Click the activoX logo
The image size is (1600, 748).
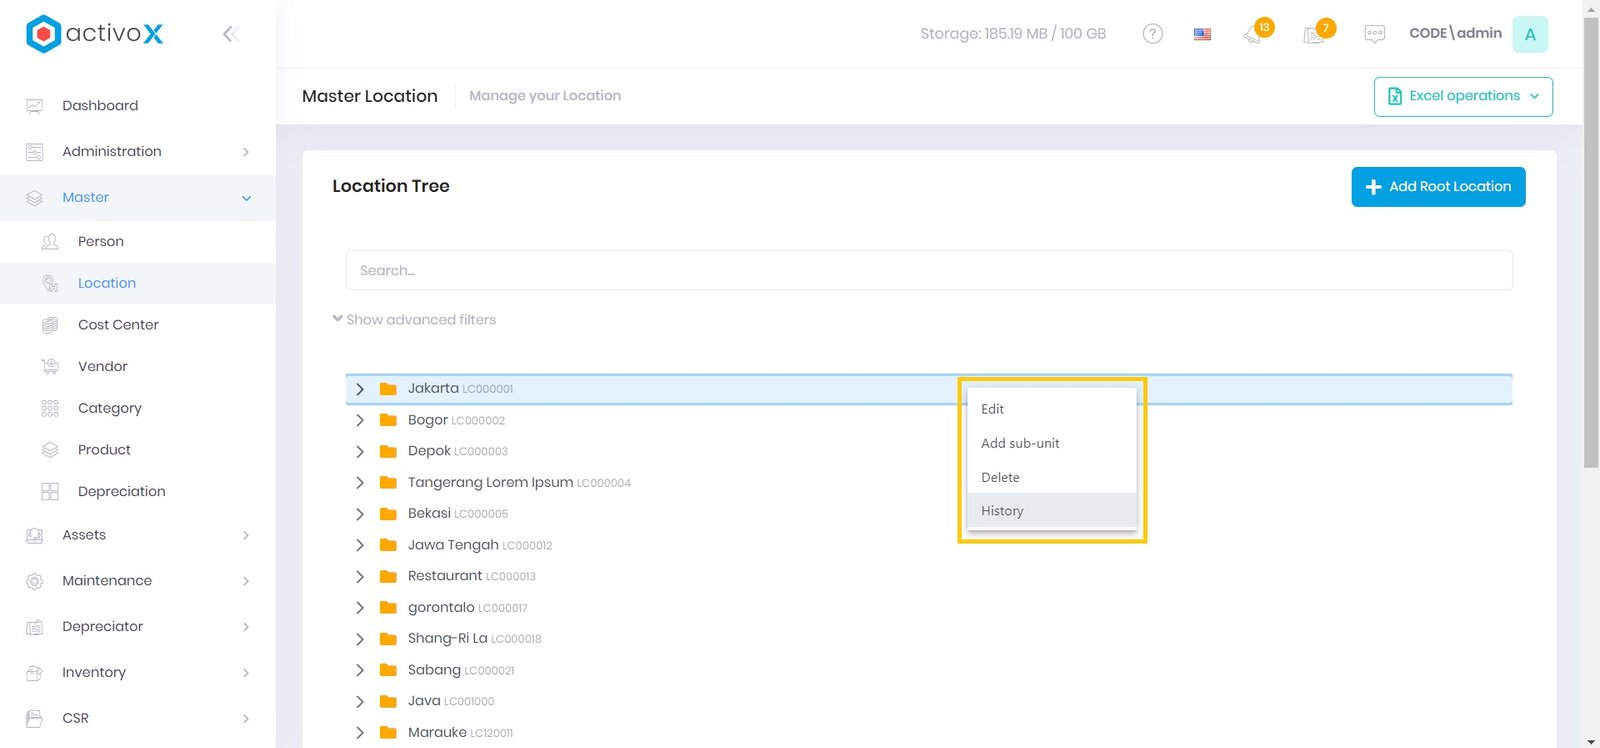94,34
